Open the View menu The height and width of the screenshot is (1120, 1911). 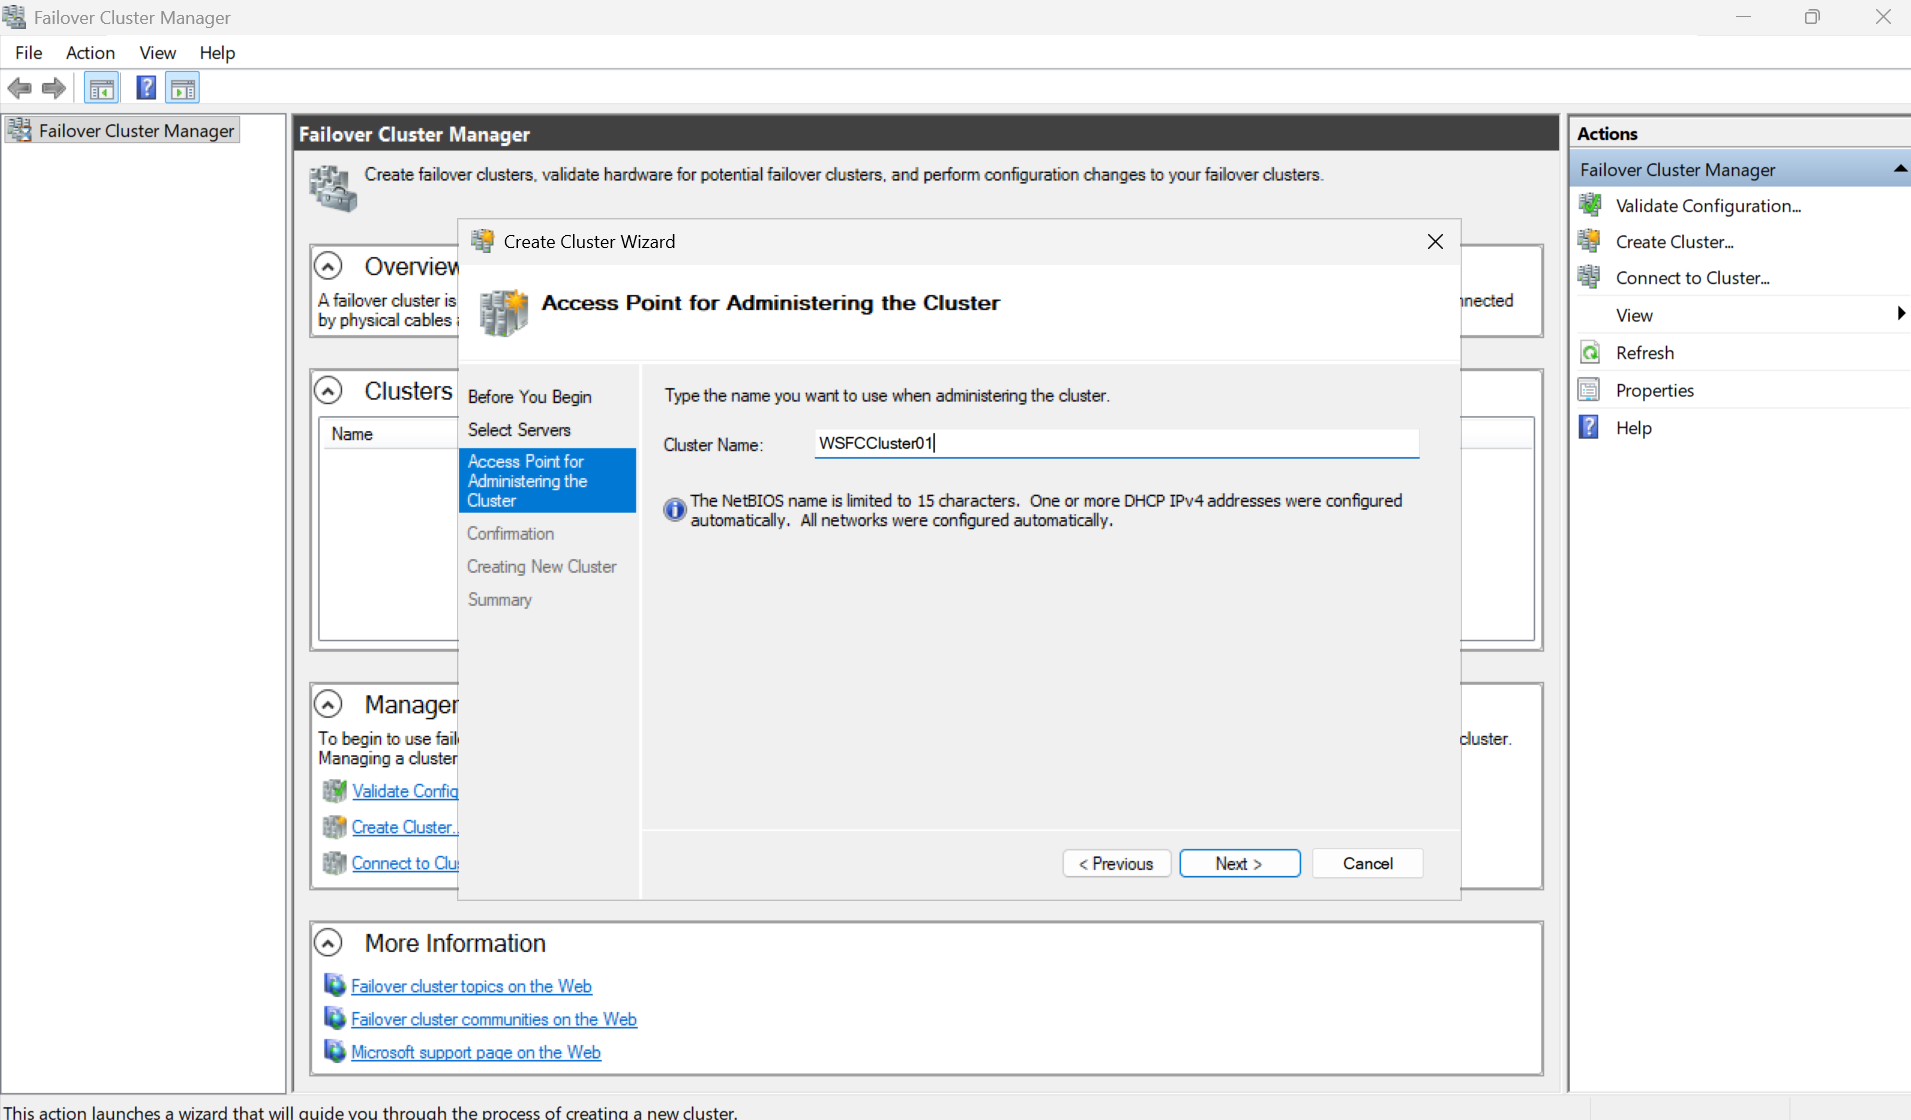click(157, 53)
